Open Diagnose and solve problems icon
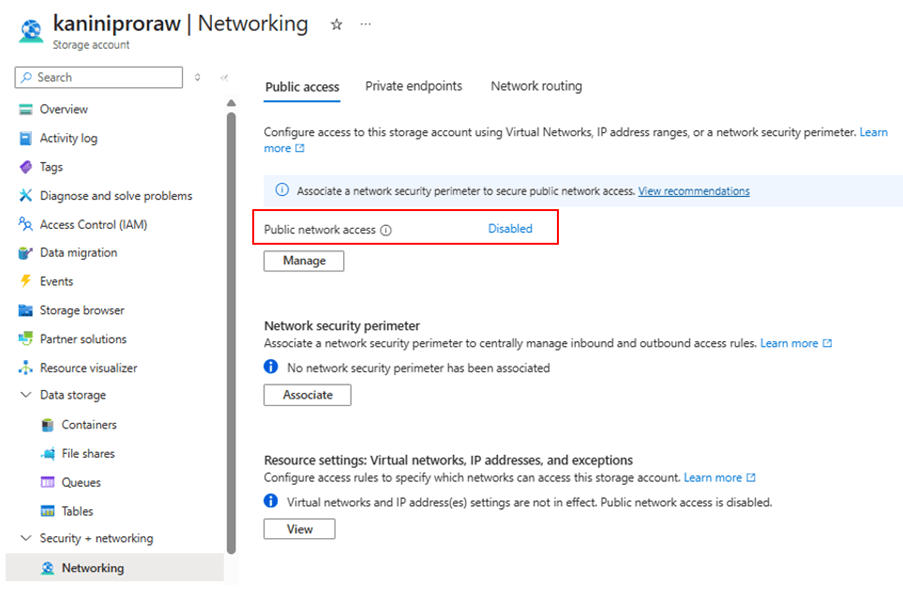 click(x=26, y=196)
